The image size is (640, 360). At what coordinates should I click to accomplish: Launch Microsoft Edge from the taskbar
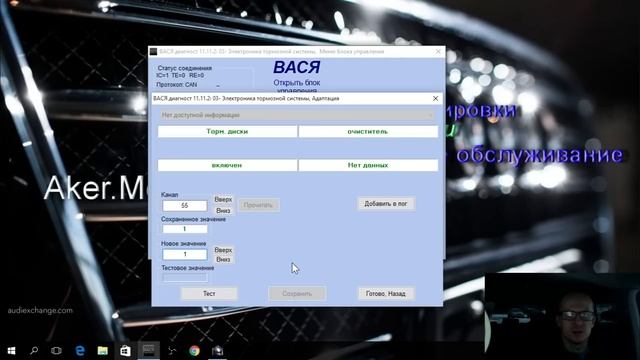tap(80, 351)
